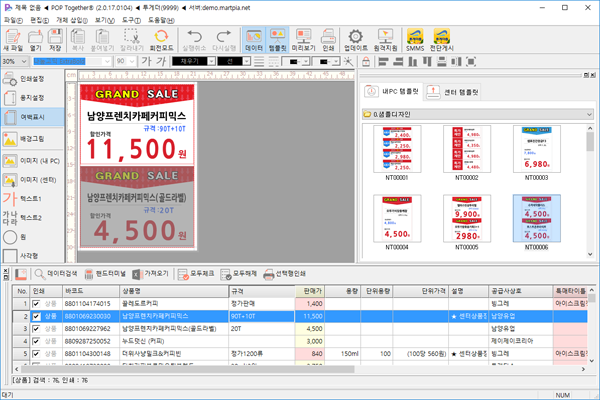The image size is (600, 400).
Task: Open the 채우기 fill color dropdown
Action: (x=211, y=61)
